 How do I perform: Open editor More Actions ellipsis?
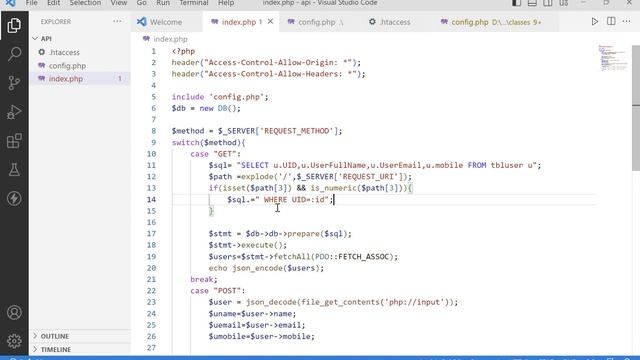tap(627, 22)
